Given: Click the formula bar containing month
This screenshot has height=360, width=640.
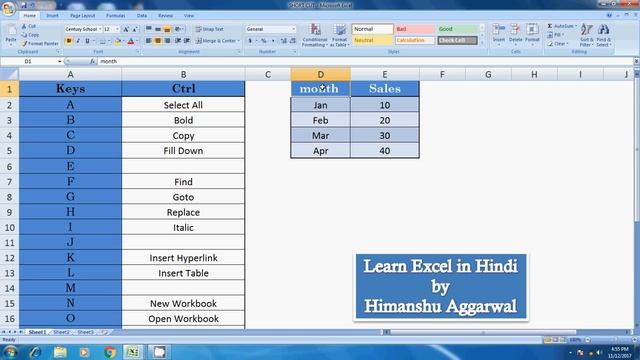Looking at the screenshot, I should [x=364, y=61].
